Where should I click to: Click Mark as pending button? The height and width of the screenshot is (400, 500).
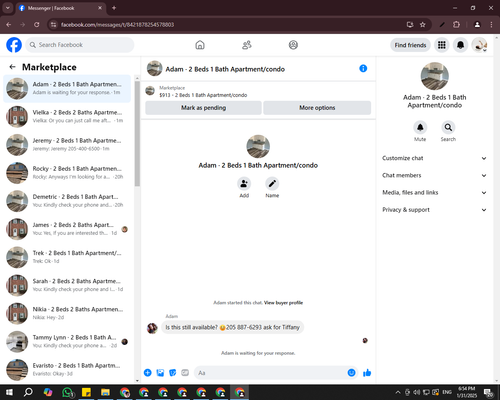click(x=203, y=108)
